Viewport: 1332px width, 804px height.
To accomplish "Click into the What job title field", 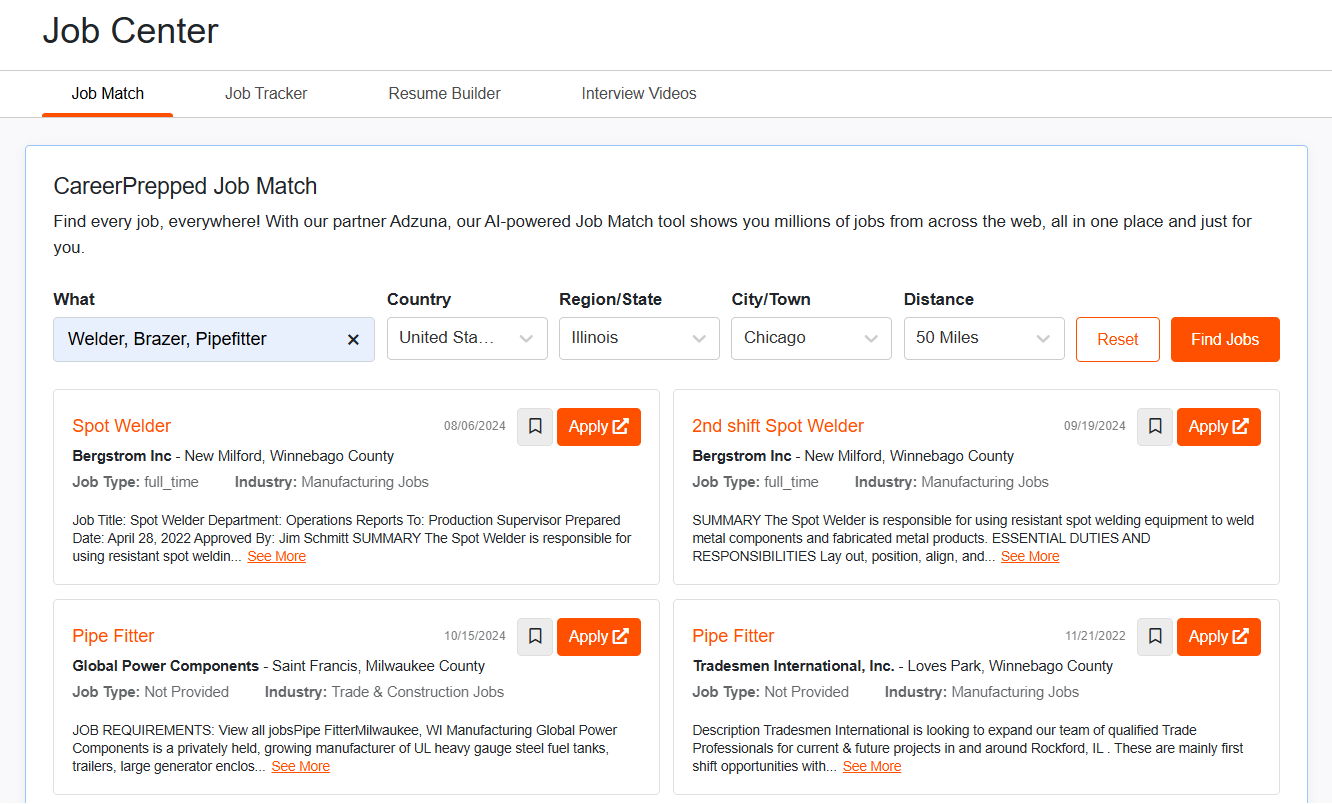I will point(200,340).
